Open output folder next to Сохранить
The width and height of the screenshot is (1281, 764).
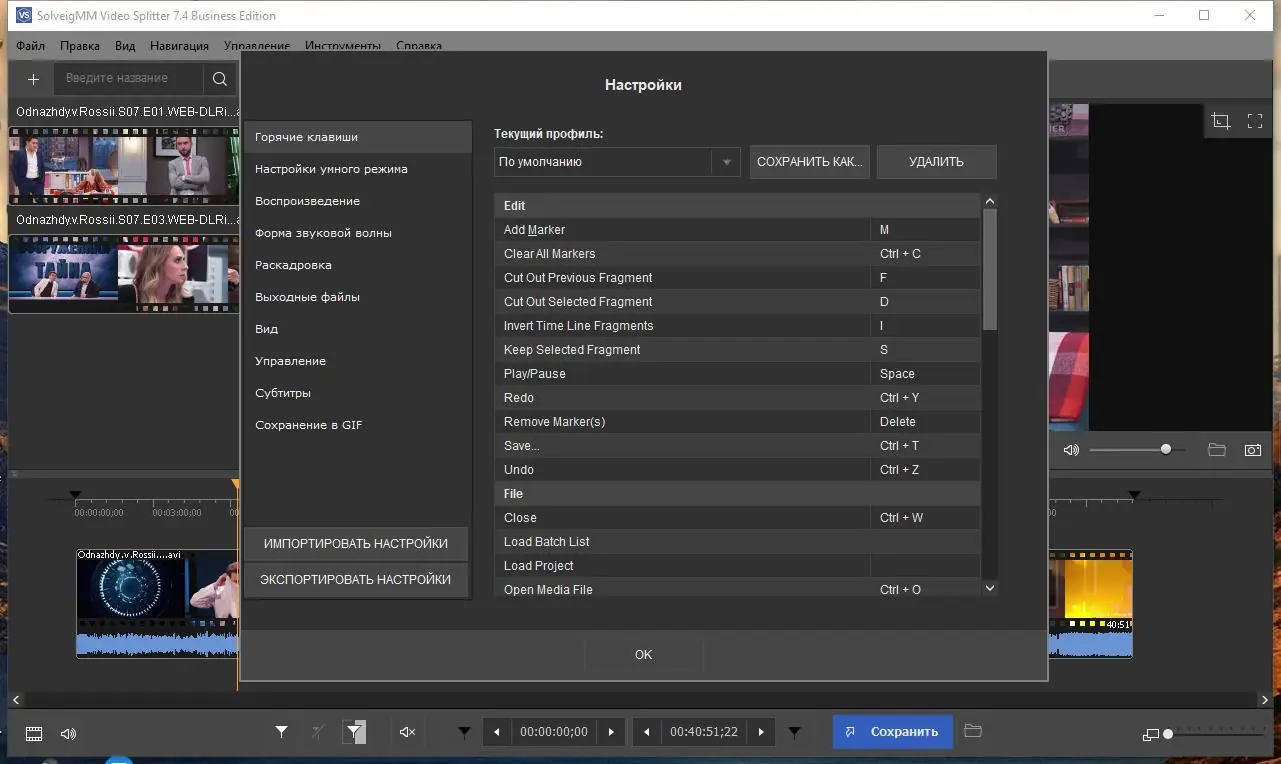click(973, 731)
